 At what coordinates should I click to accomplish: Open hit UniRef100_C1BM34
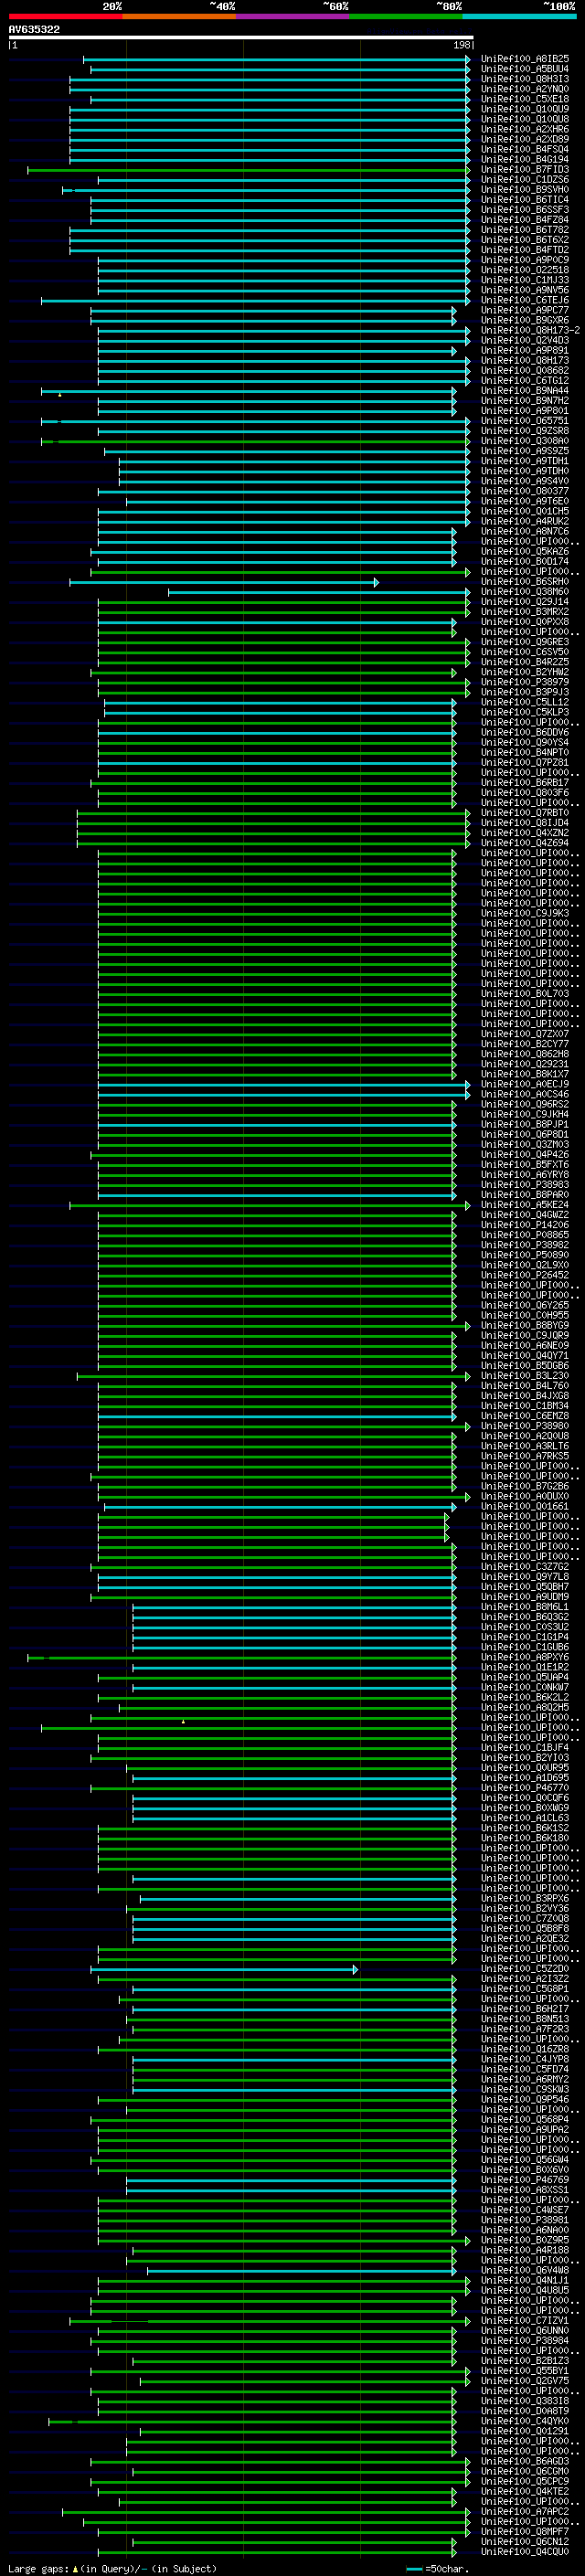pyautogui.click(x=525, y=1406)
